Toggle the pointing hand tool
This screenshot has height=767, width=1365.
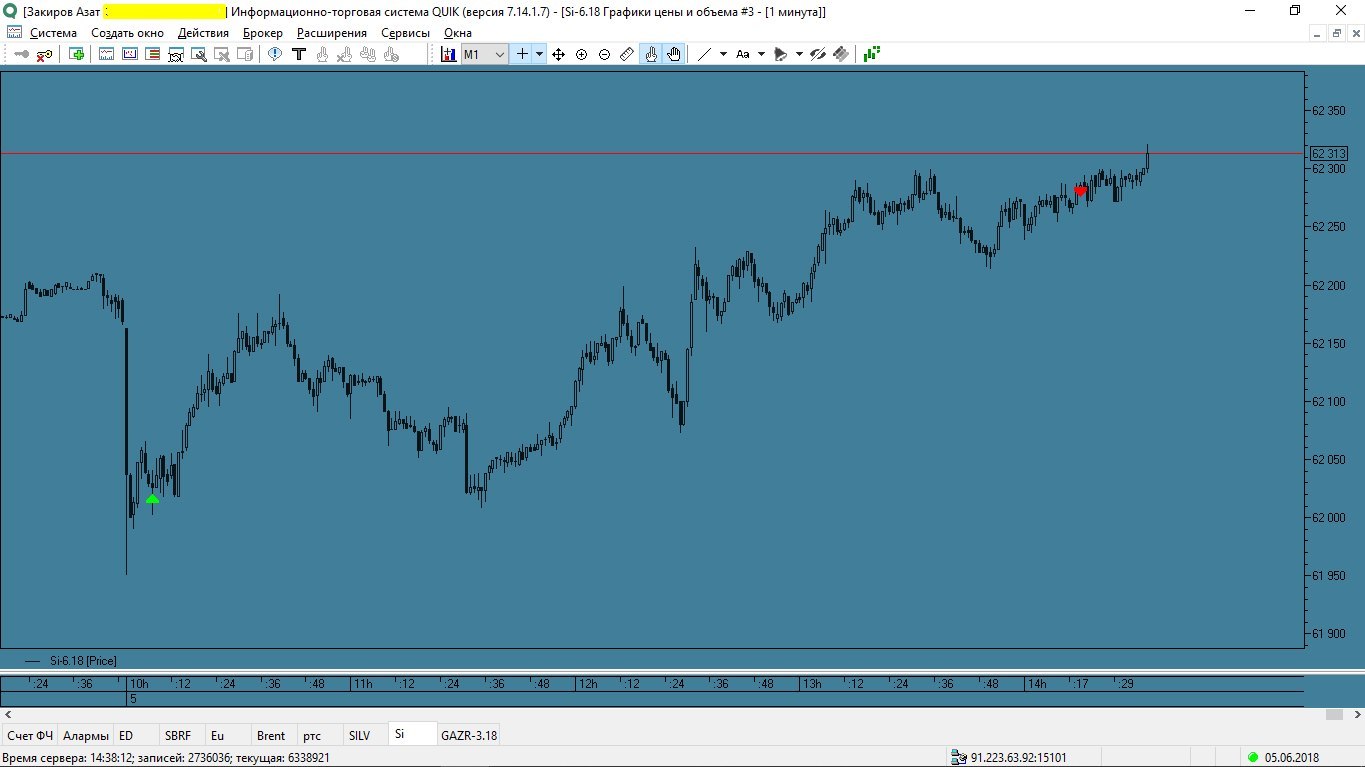click(x=651, y=54)
